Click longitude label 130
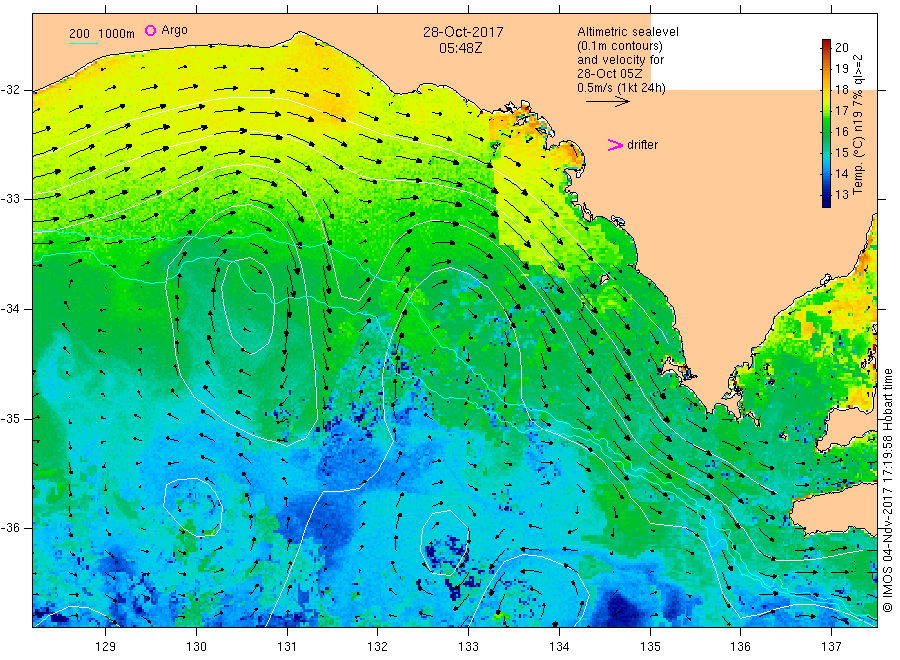900x660 pixels. pos(196,647)
